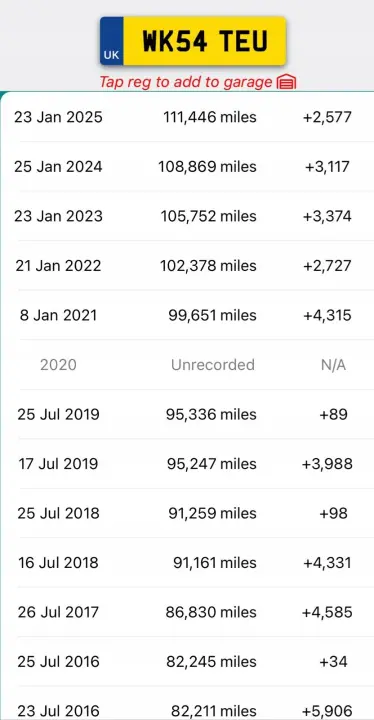Screen dimensions: 374x720
Task: Select the 25 Jan 2024 date entry
Action: 58,167
